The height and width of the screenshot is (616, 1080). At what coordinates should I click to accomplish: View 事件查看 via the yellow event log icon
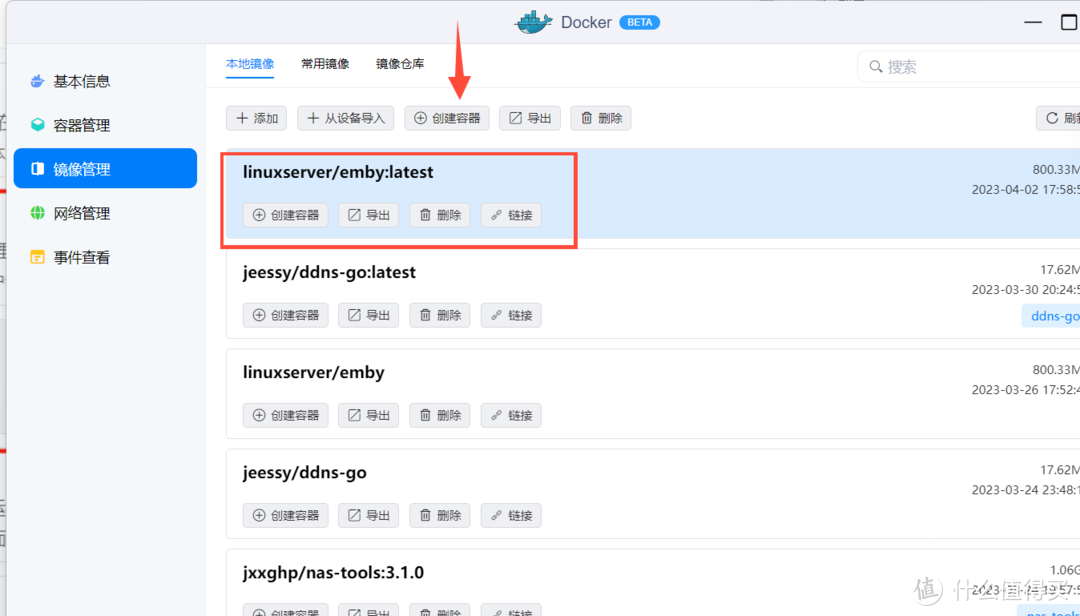click(x=36, y=256)
